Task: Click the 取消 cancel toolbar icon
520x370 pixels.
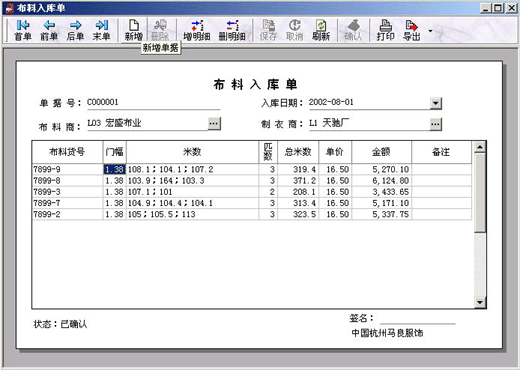Action: [x=295, y=30]
